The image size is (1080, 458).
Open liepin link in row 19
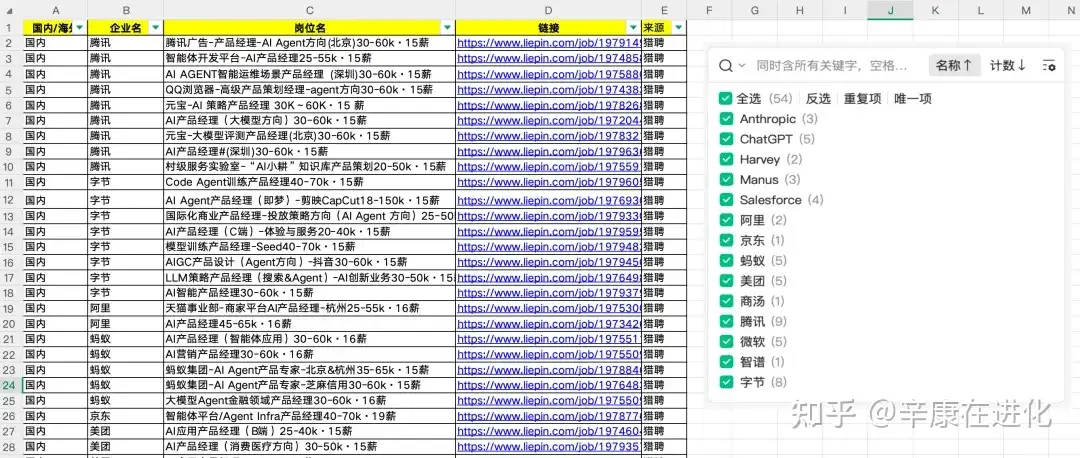pyautogui.click(x=549, y=309)
